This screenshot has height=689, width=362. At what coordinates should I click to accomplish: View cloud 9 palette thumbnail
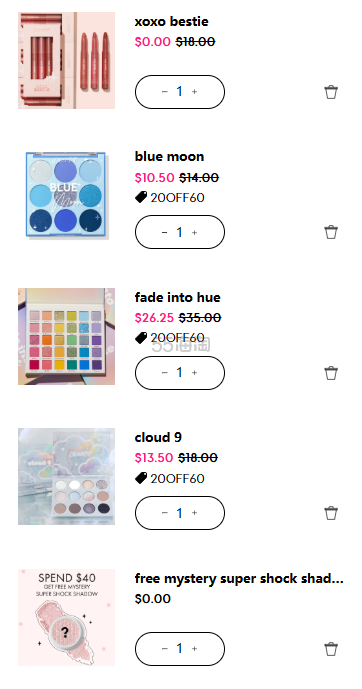66,476
